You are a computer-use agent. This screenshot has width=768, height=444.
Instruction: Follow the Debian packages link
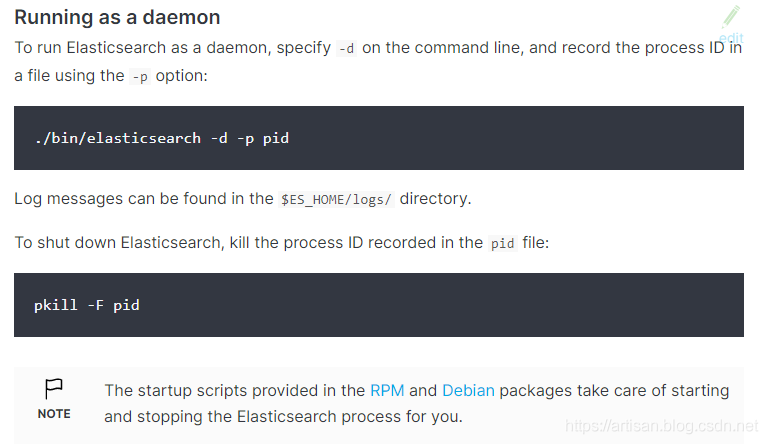tap(468, 390)
